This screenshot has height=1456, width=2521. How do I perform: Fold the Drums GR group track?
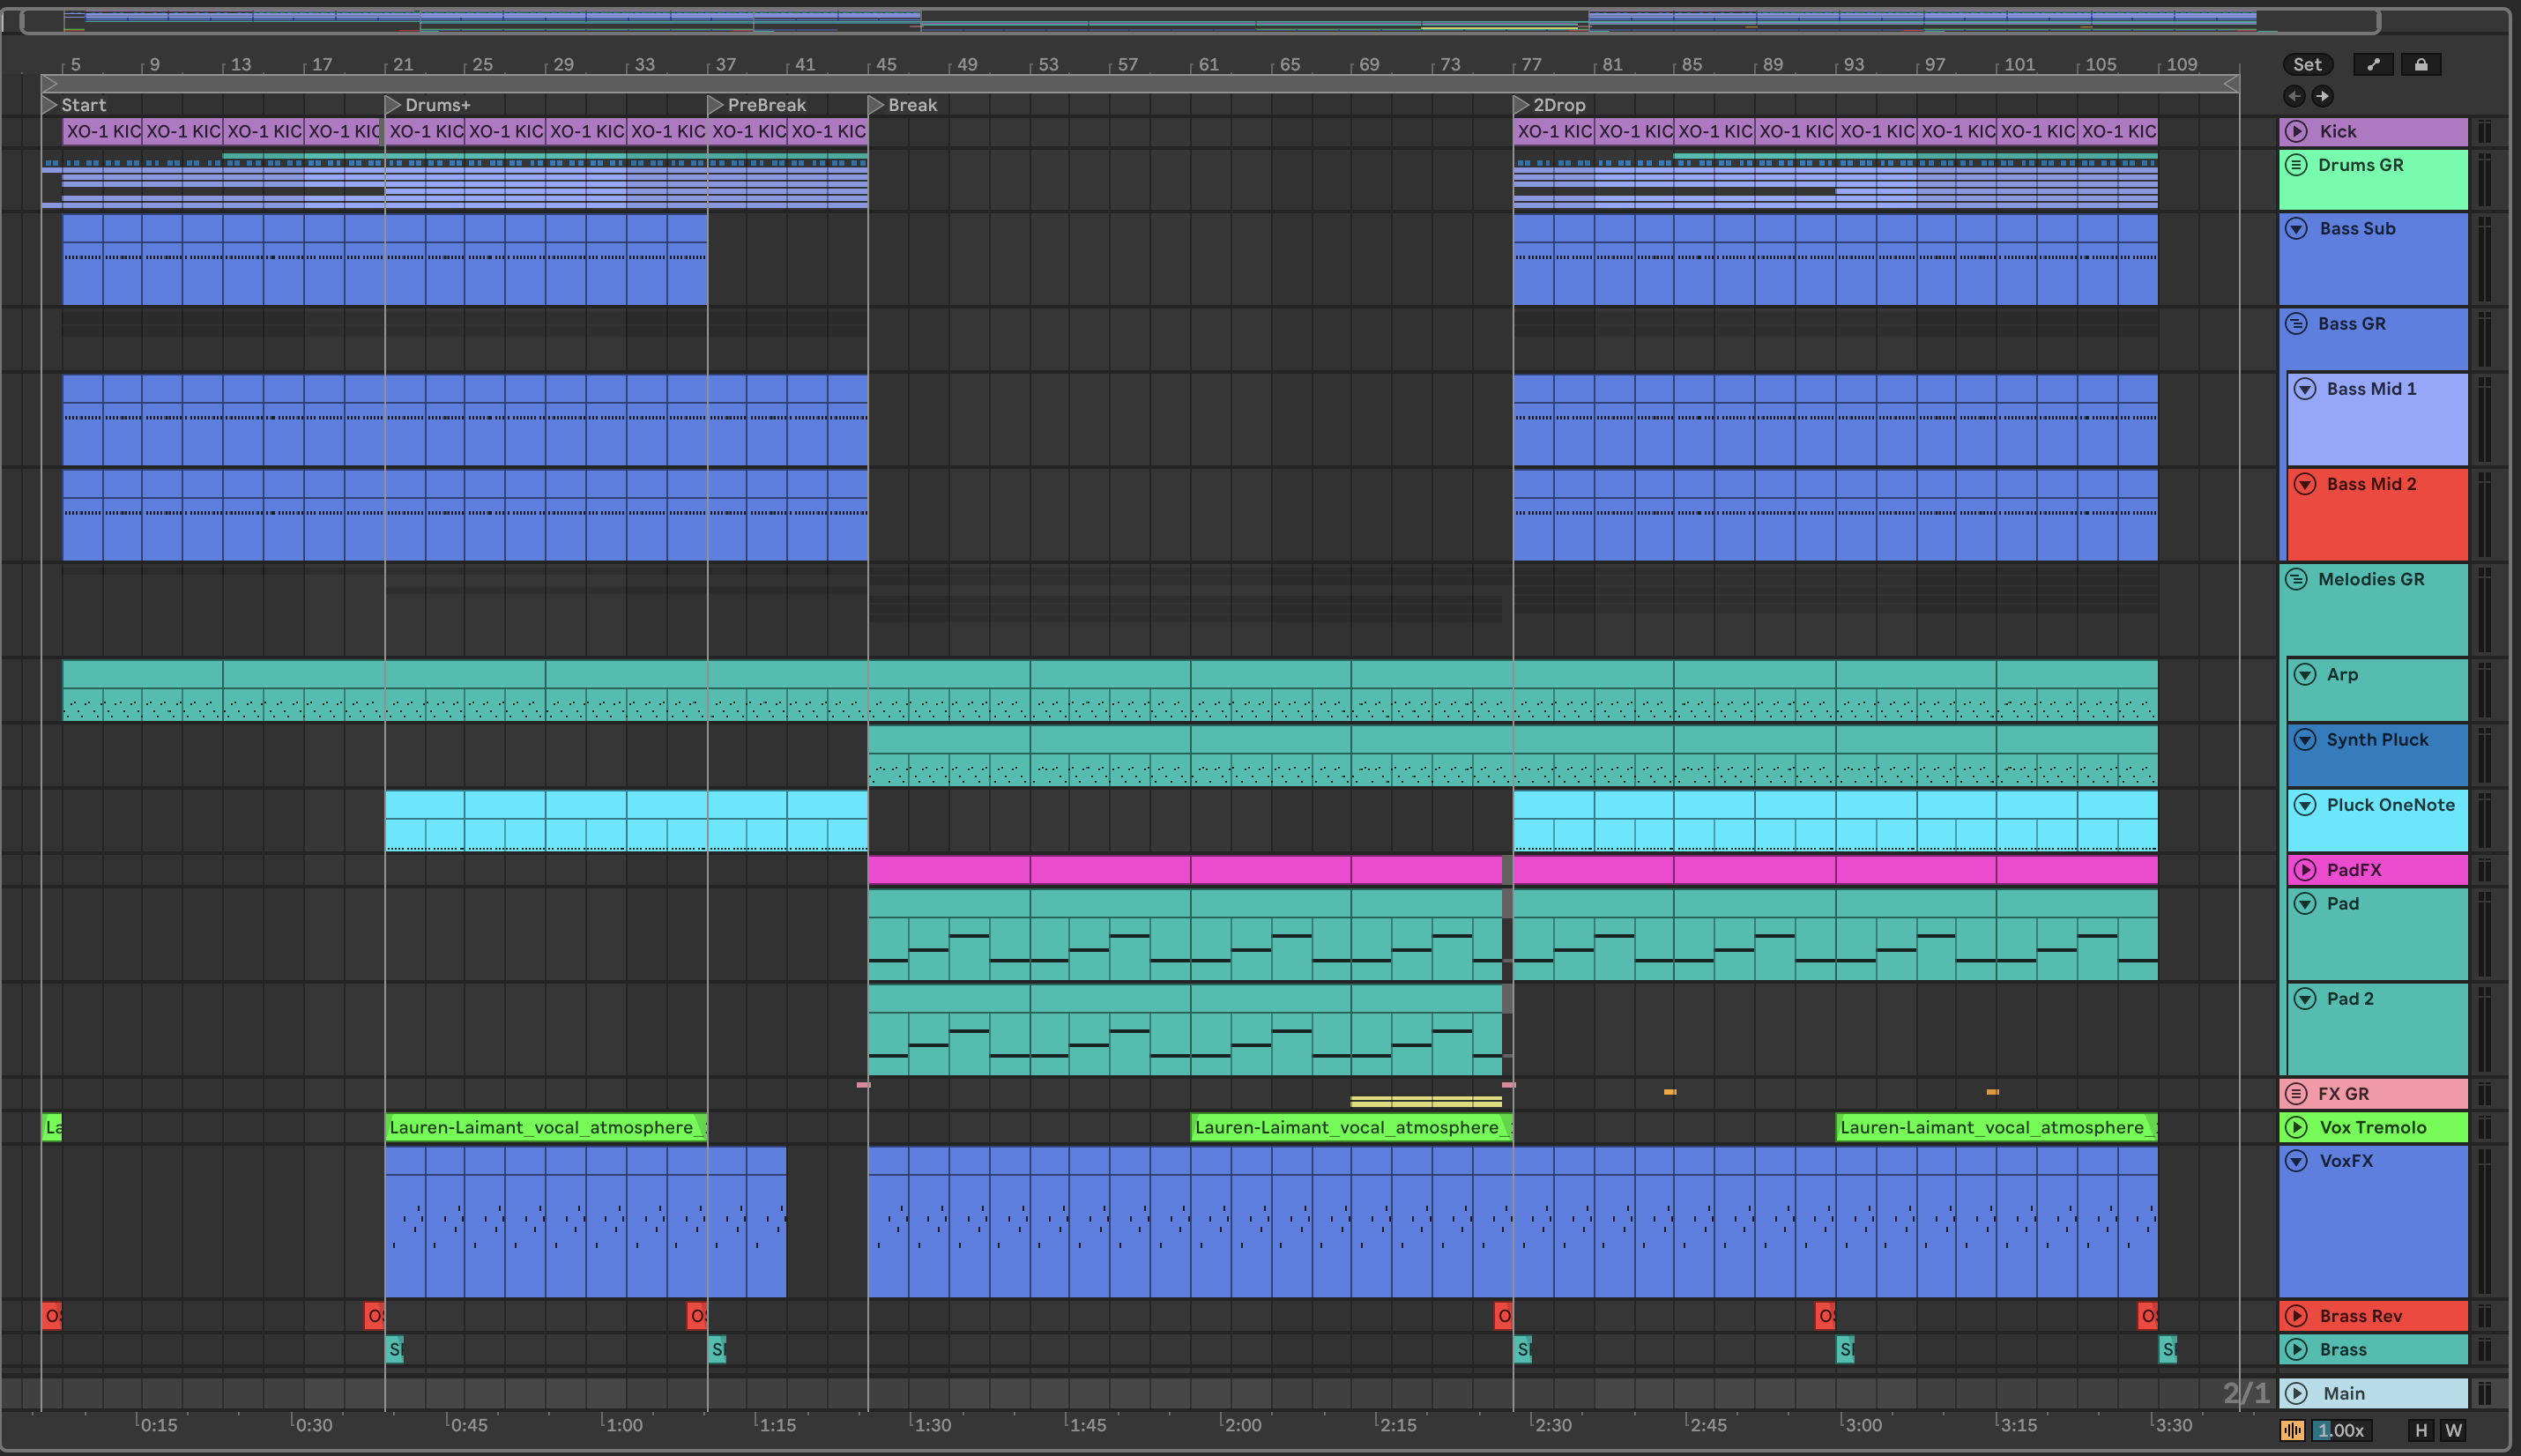click(2297, 165)
